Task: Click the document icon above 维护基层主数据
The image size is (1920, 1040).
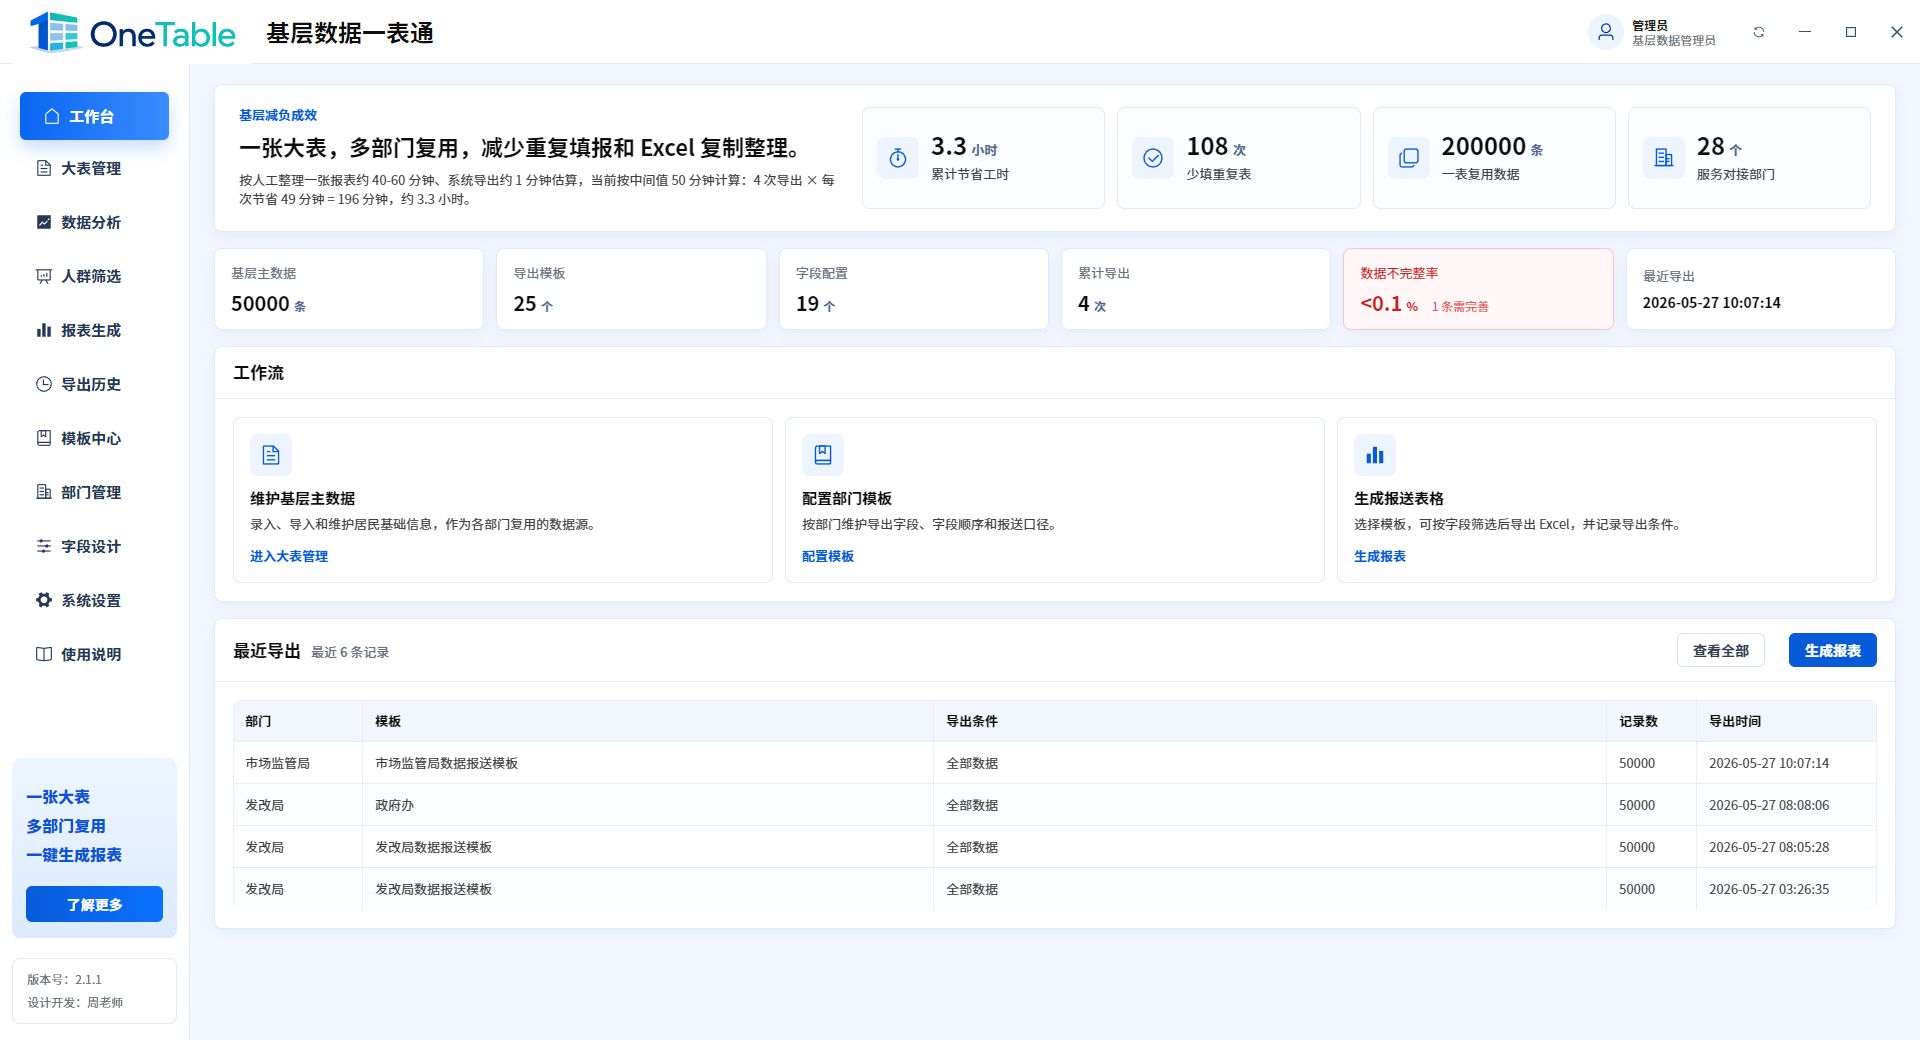Action: click(x=271, y=455)
